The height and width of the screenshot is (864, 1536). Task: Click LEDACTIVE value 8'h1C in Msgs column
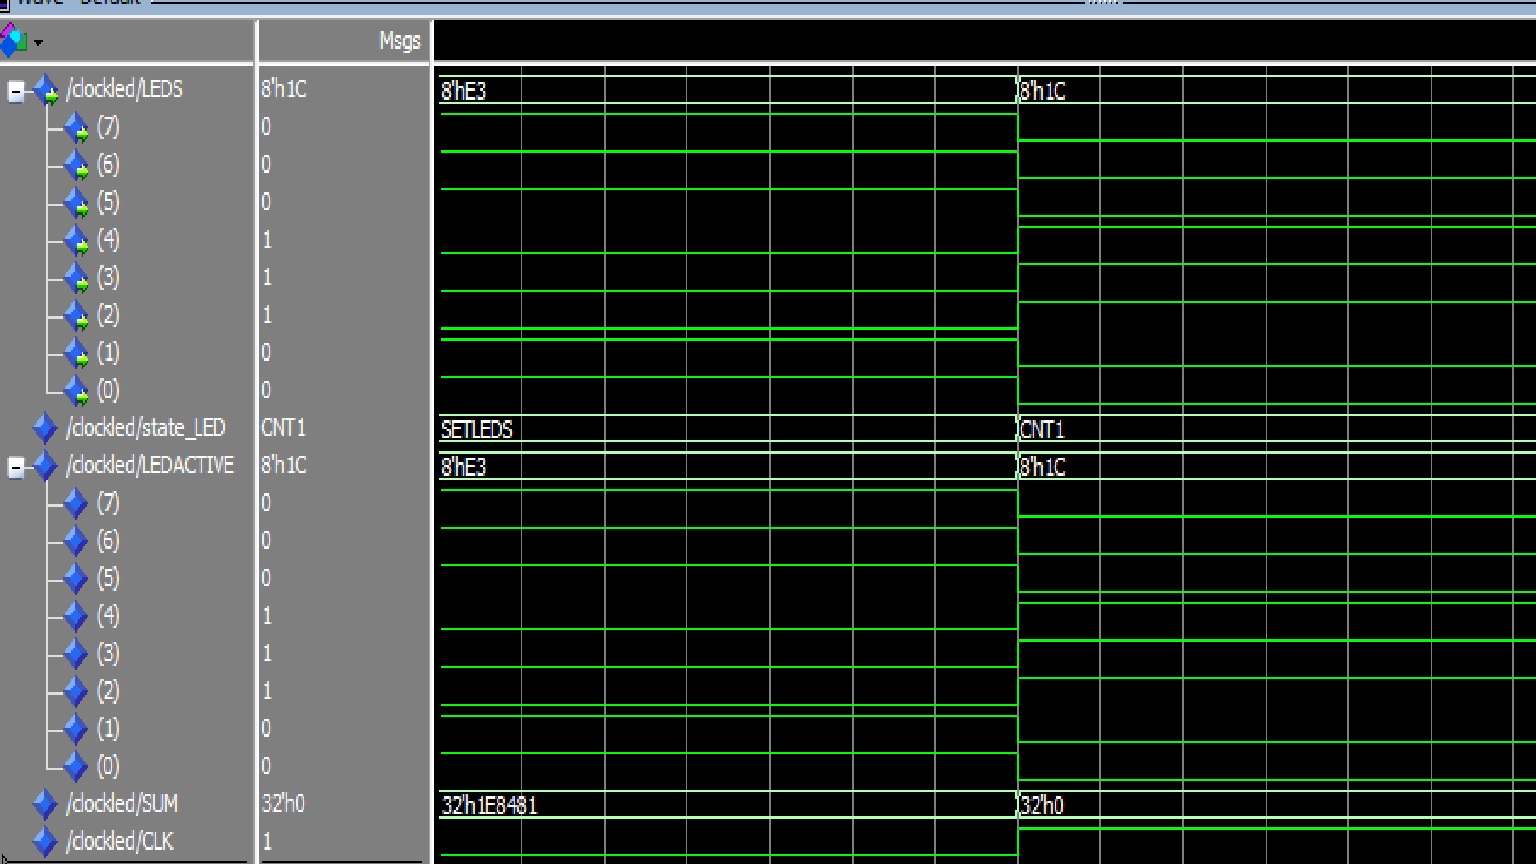[284, 466]
